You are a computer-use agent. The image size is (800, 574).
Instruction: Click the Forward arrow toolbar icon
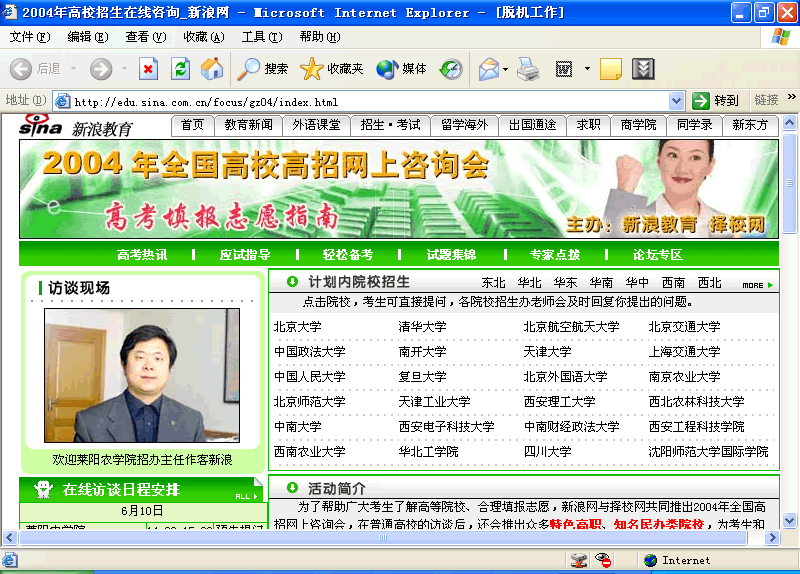[101, 69]
